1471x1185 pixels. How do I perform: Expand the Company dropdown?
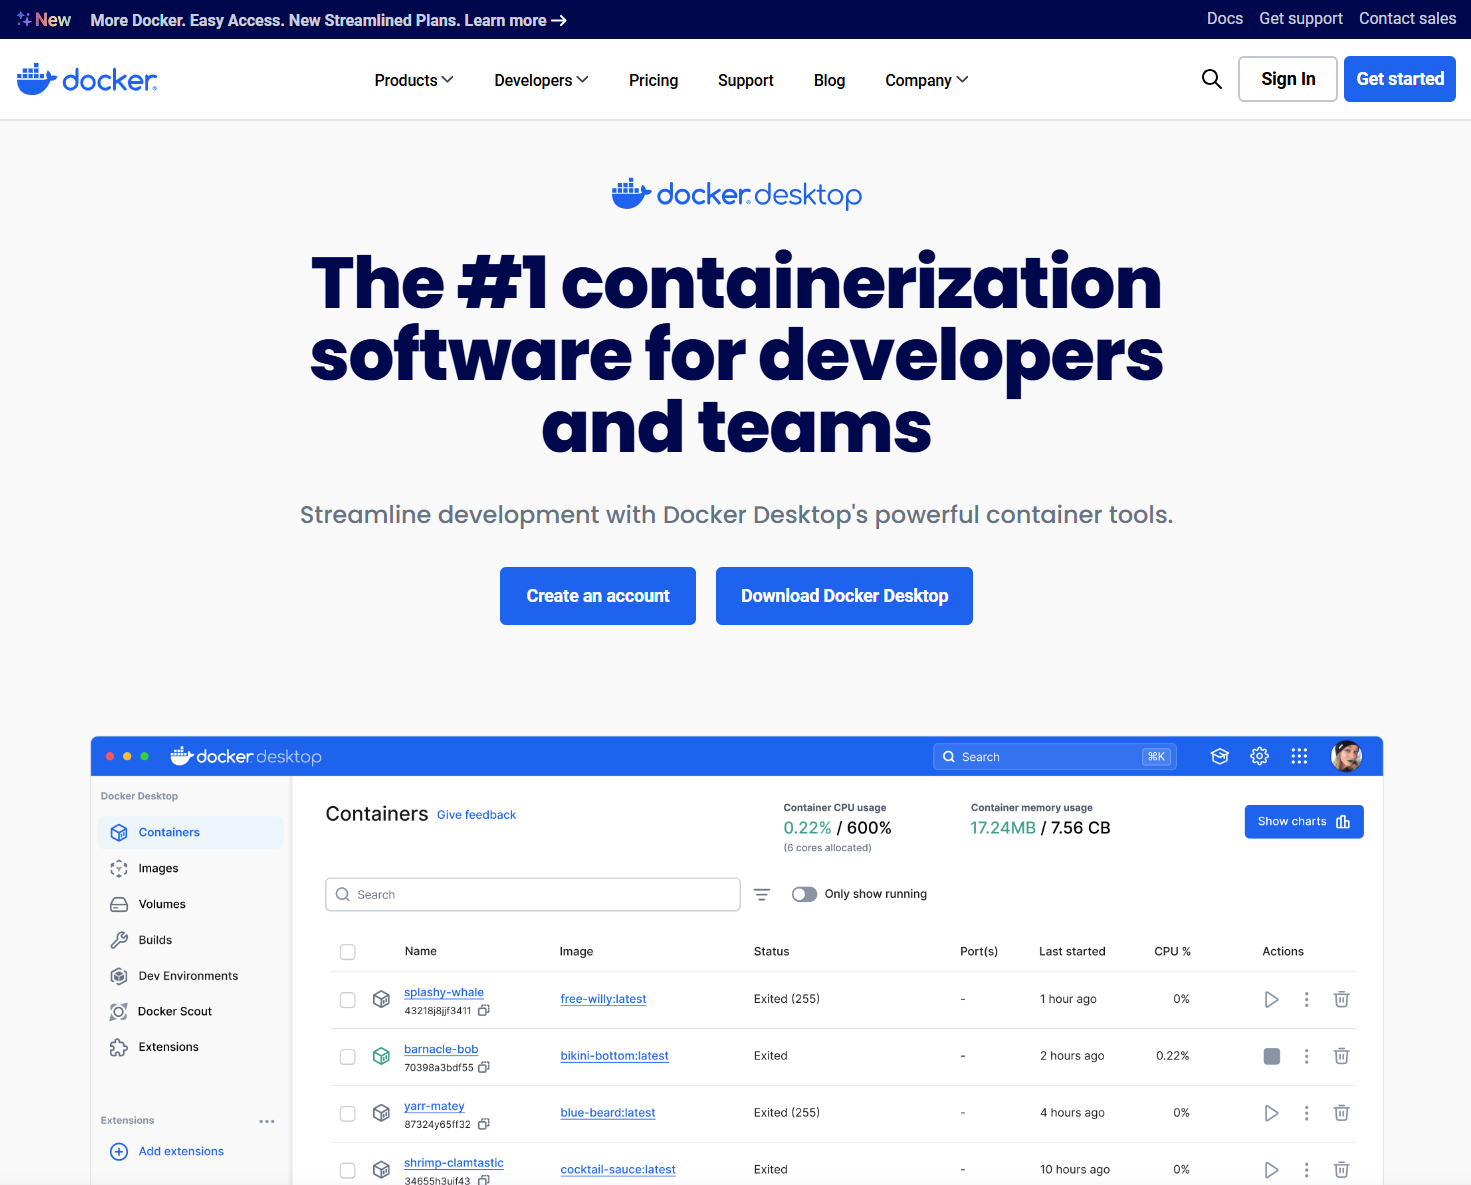click(x=925, y=80)
